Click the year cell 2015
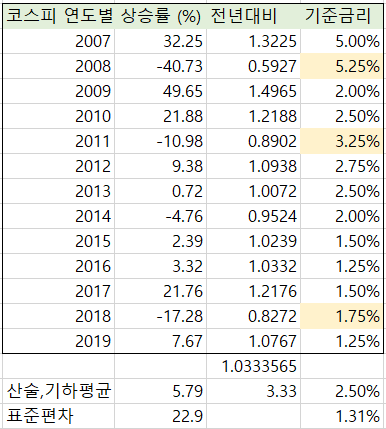386x429 pixels. [x=59, y=241]
